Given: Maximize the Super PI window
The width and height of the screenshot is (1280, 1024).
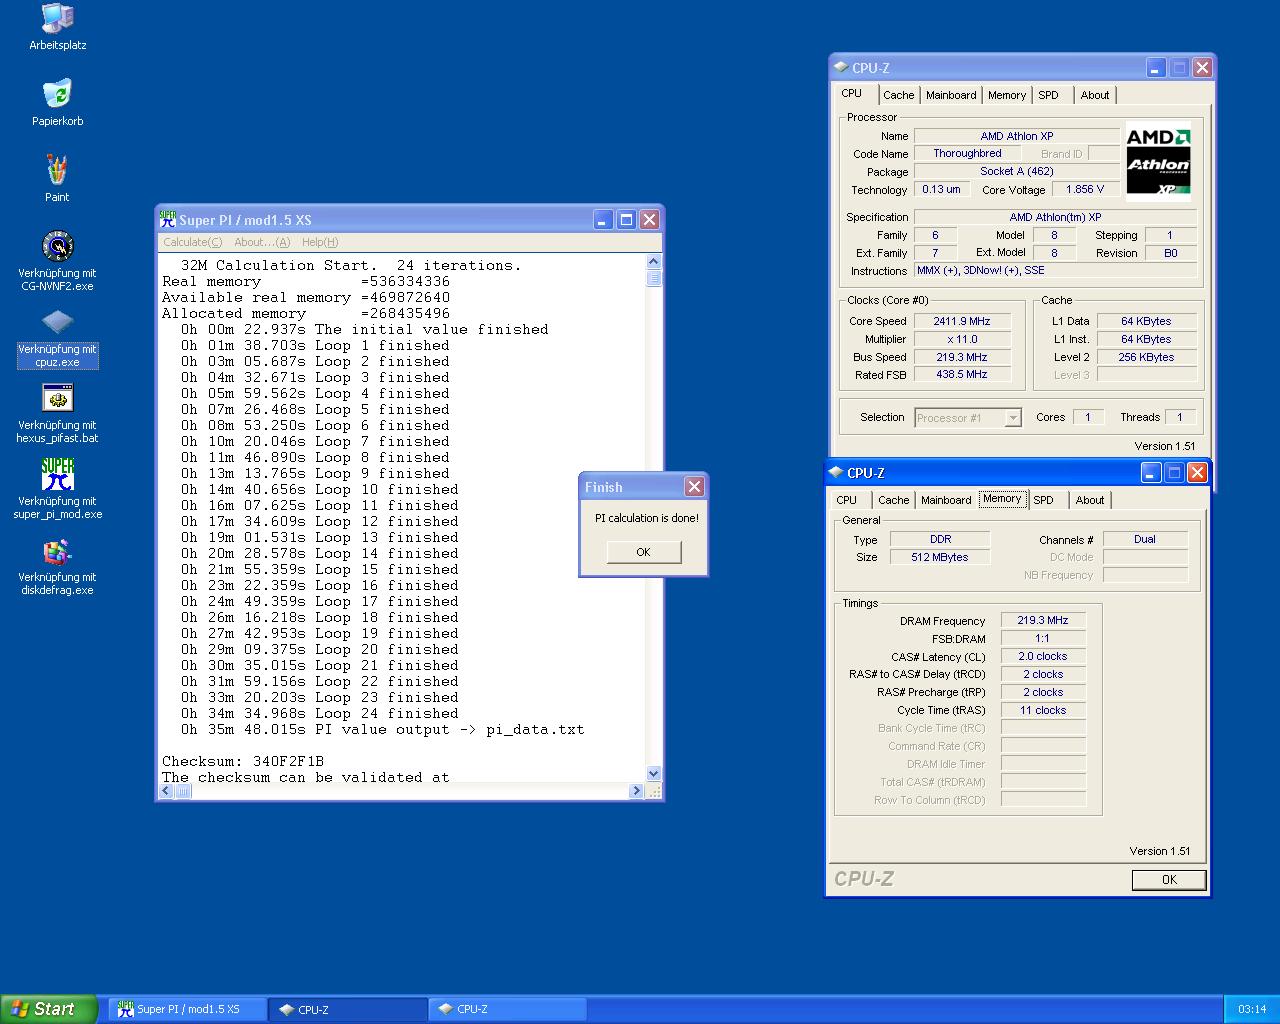Looking at the screenshot, I should [x=626, y=220].
